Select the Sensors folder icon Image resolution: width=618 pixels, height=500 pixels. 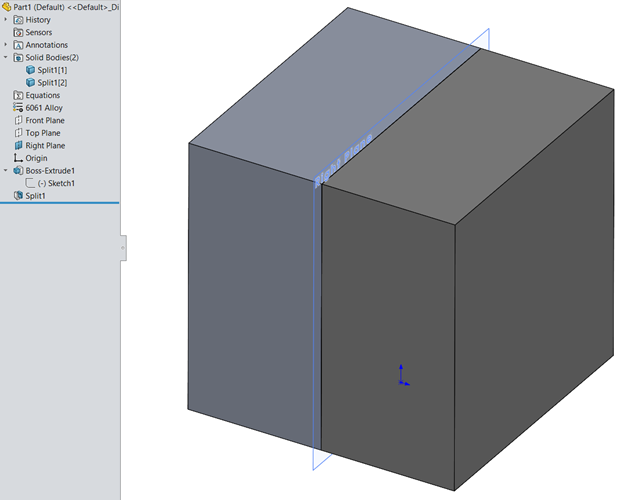tap(18, 32)
